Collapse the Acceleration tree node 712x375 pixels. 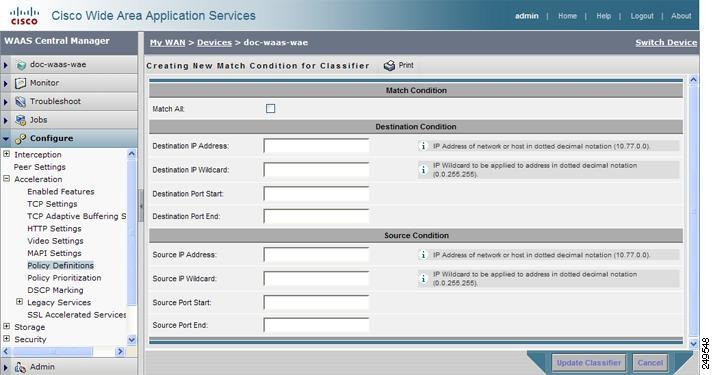click(6, 179)
